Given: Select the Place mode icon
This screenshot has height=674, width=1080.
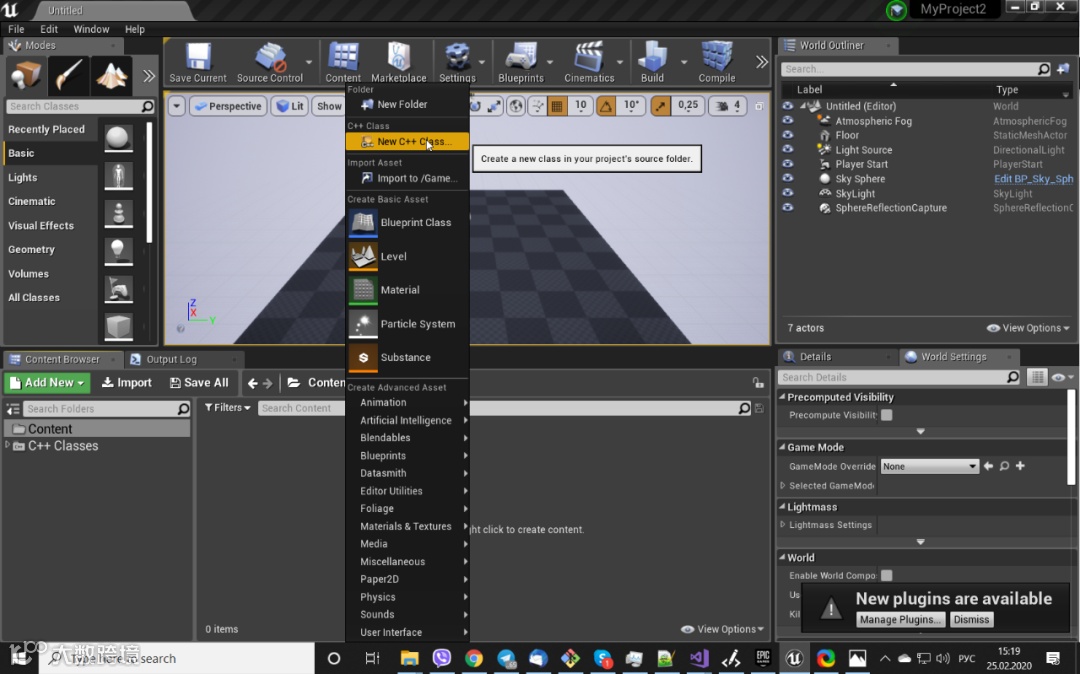Looking at the screenshot, I should coord(25,75).
